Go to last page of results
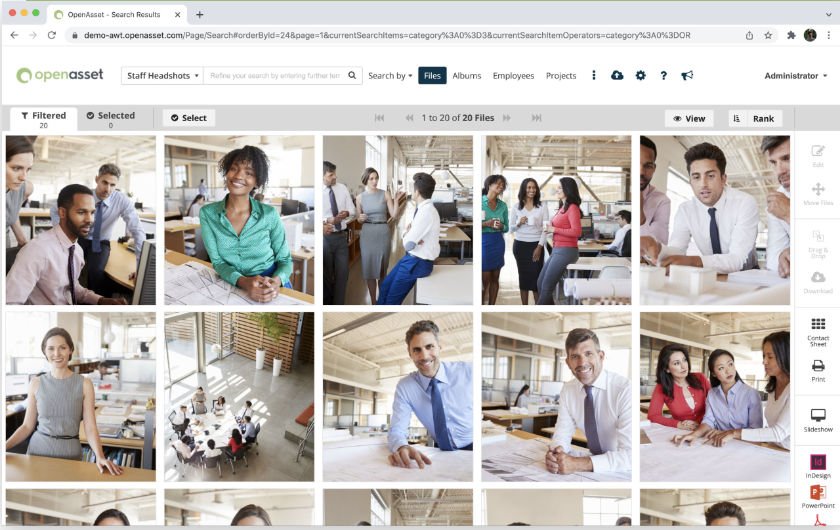 [536, 118]
